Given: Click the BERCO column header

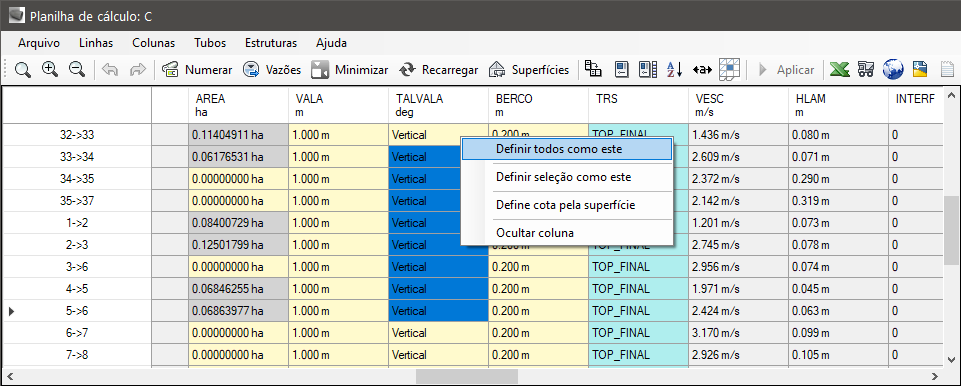Looking at the screenshot, I should point(538,105).
